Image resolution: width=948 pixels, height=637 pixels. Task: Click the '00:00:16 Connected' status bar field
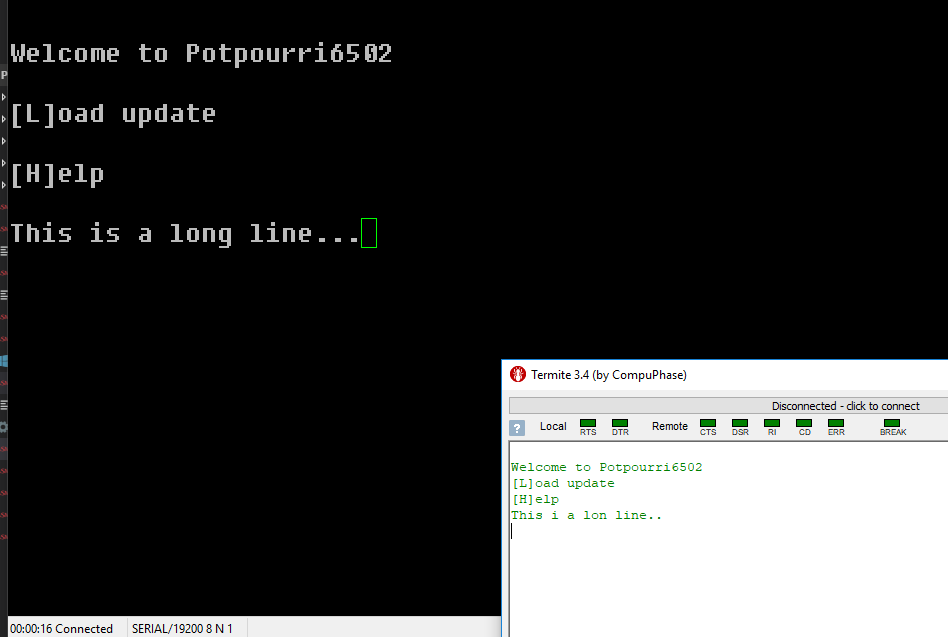62,629
